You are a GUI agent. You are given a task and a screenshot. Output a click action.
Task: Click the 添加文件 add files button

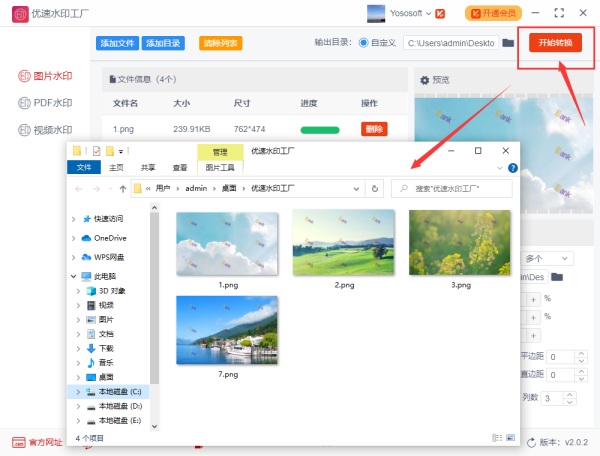pyautogui.click(x=116, y=44)
